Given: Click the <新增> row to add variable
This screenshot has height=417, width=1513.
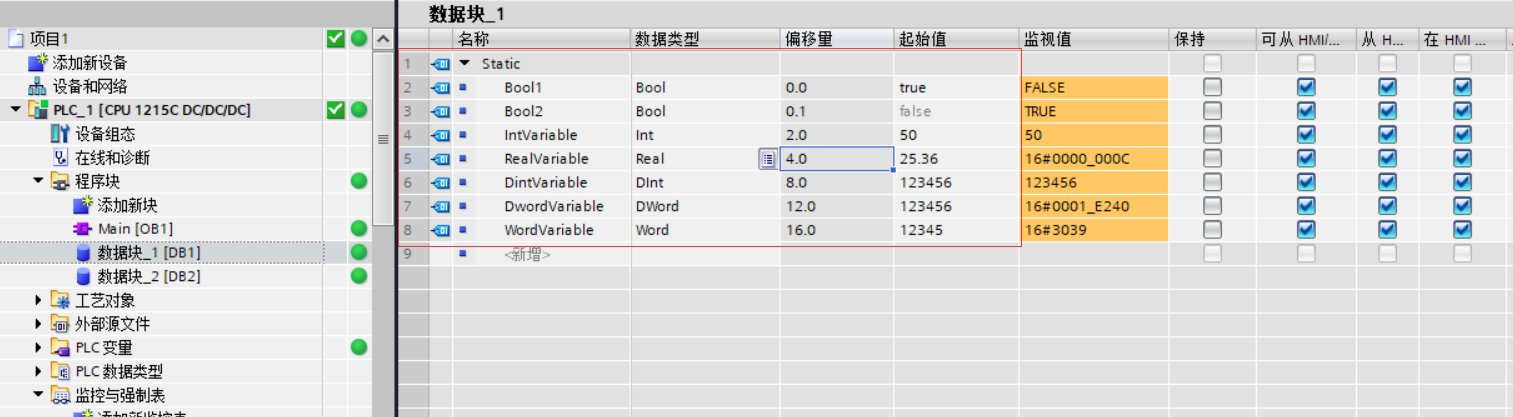Looking at the screenshot, I should [x=527, y=254].
